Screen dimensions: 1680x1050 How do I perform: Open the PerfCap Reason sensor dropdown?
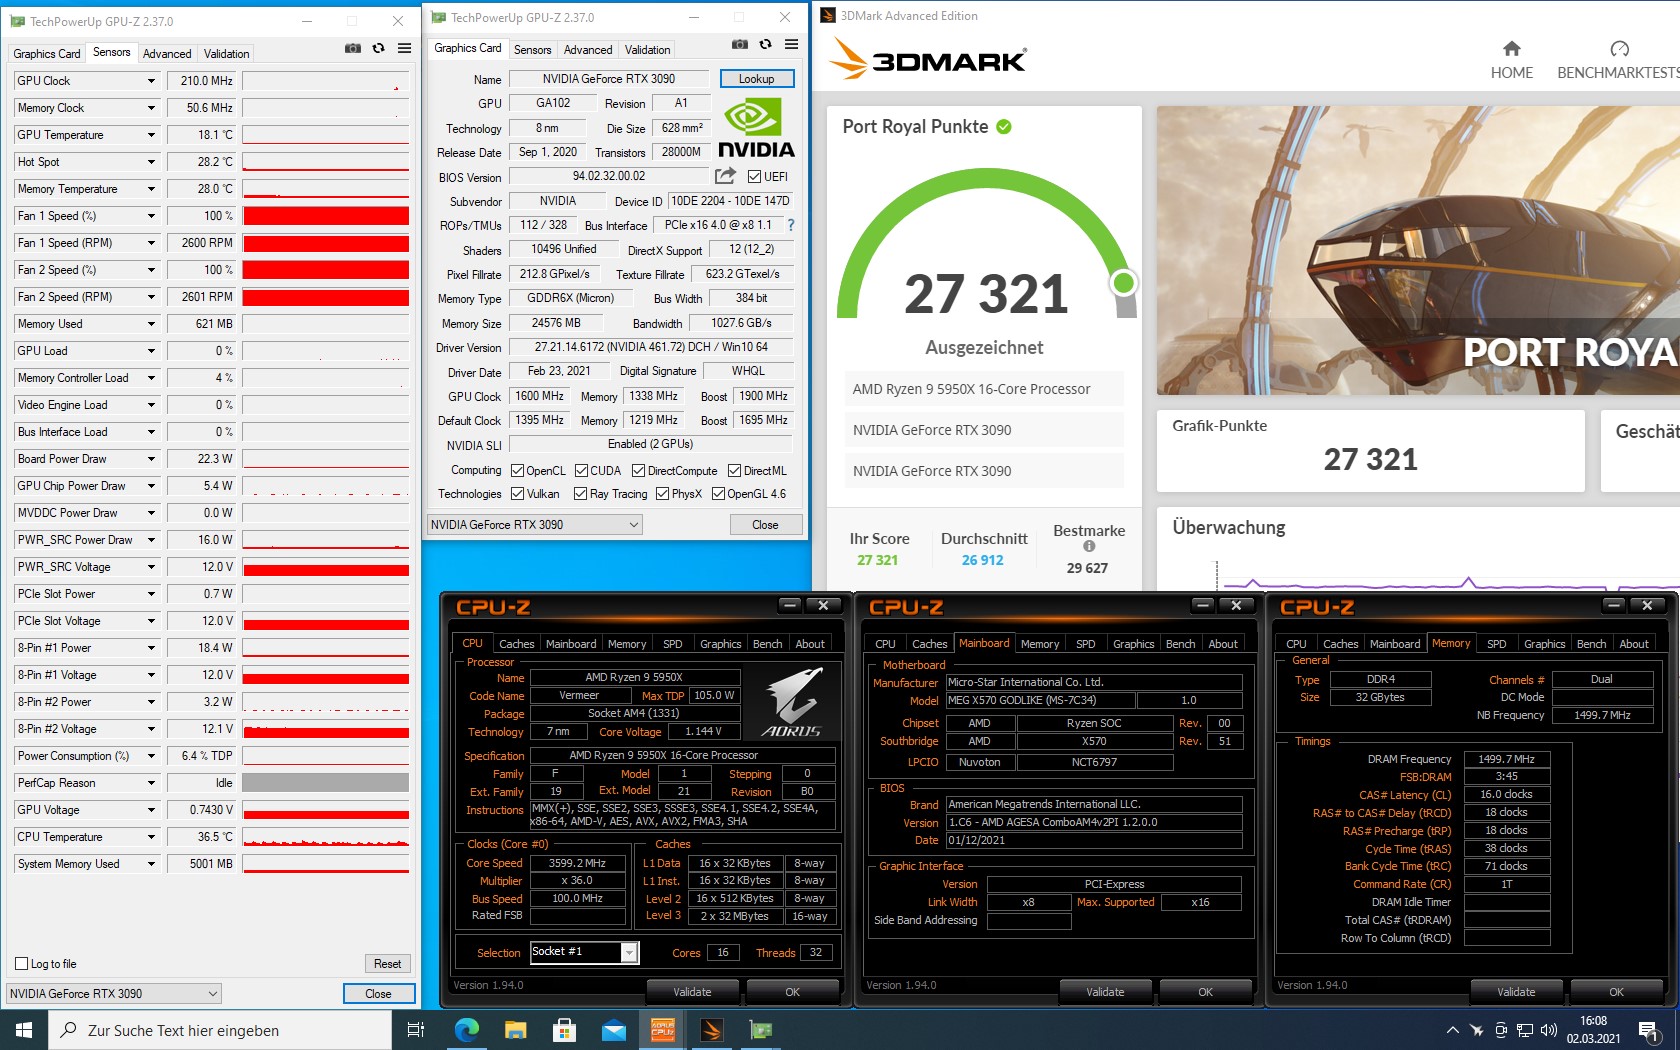[151, 783]
